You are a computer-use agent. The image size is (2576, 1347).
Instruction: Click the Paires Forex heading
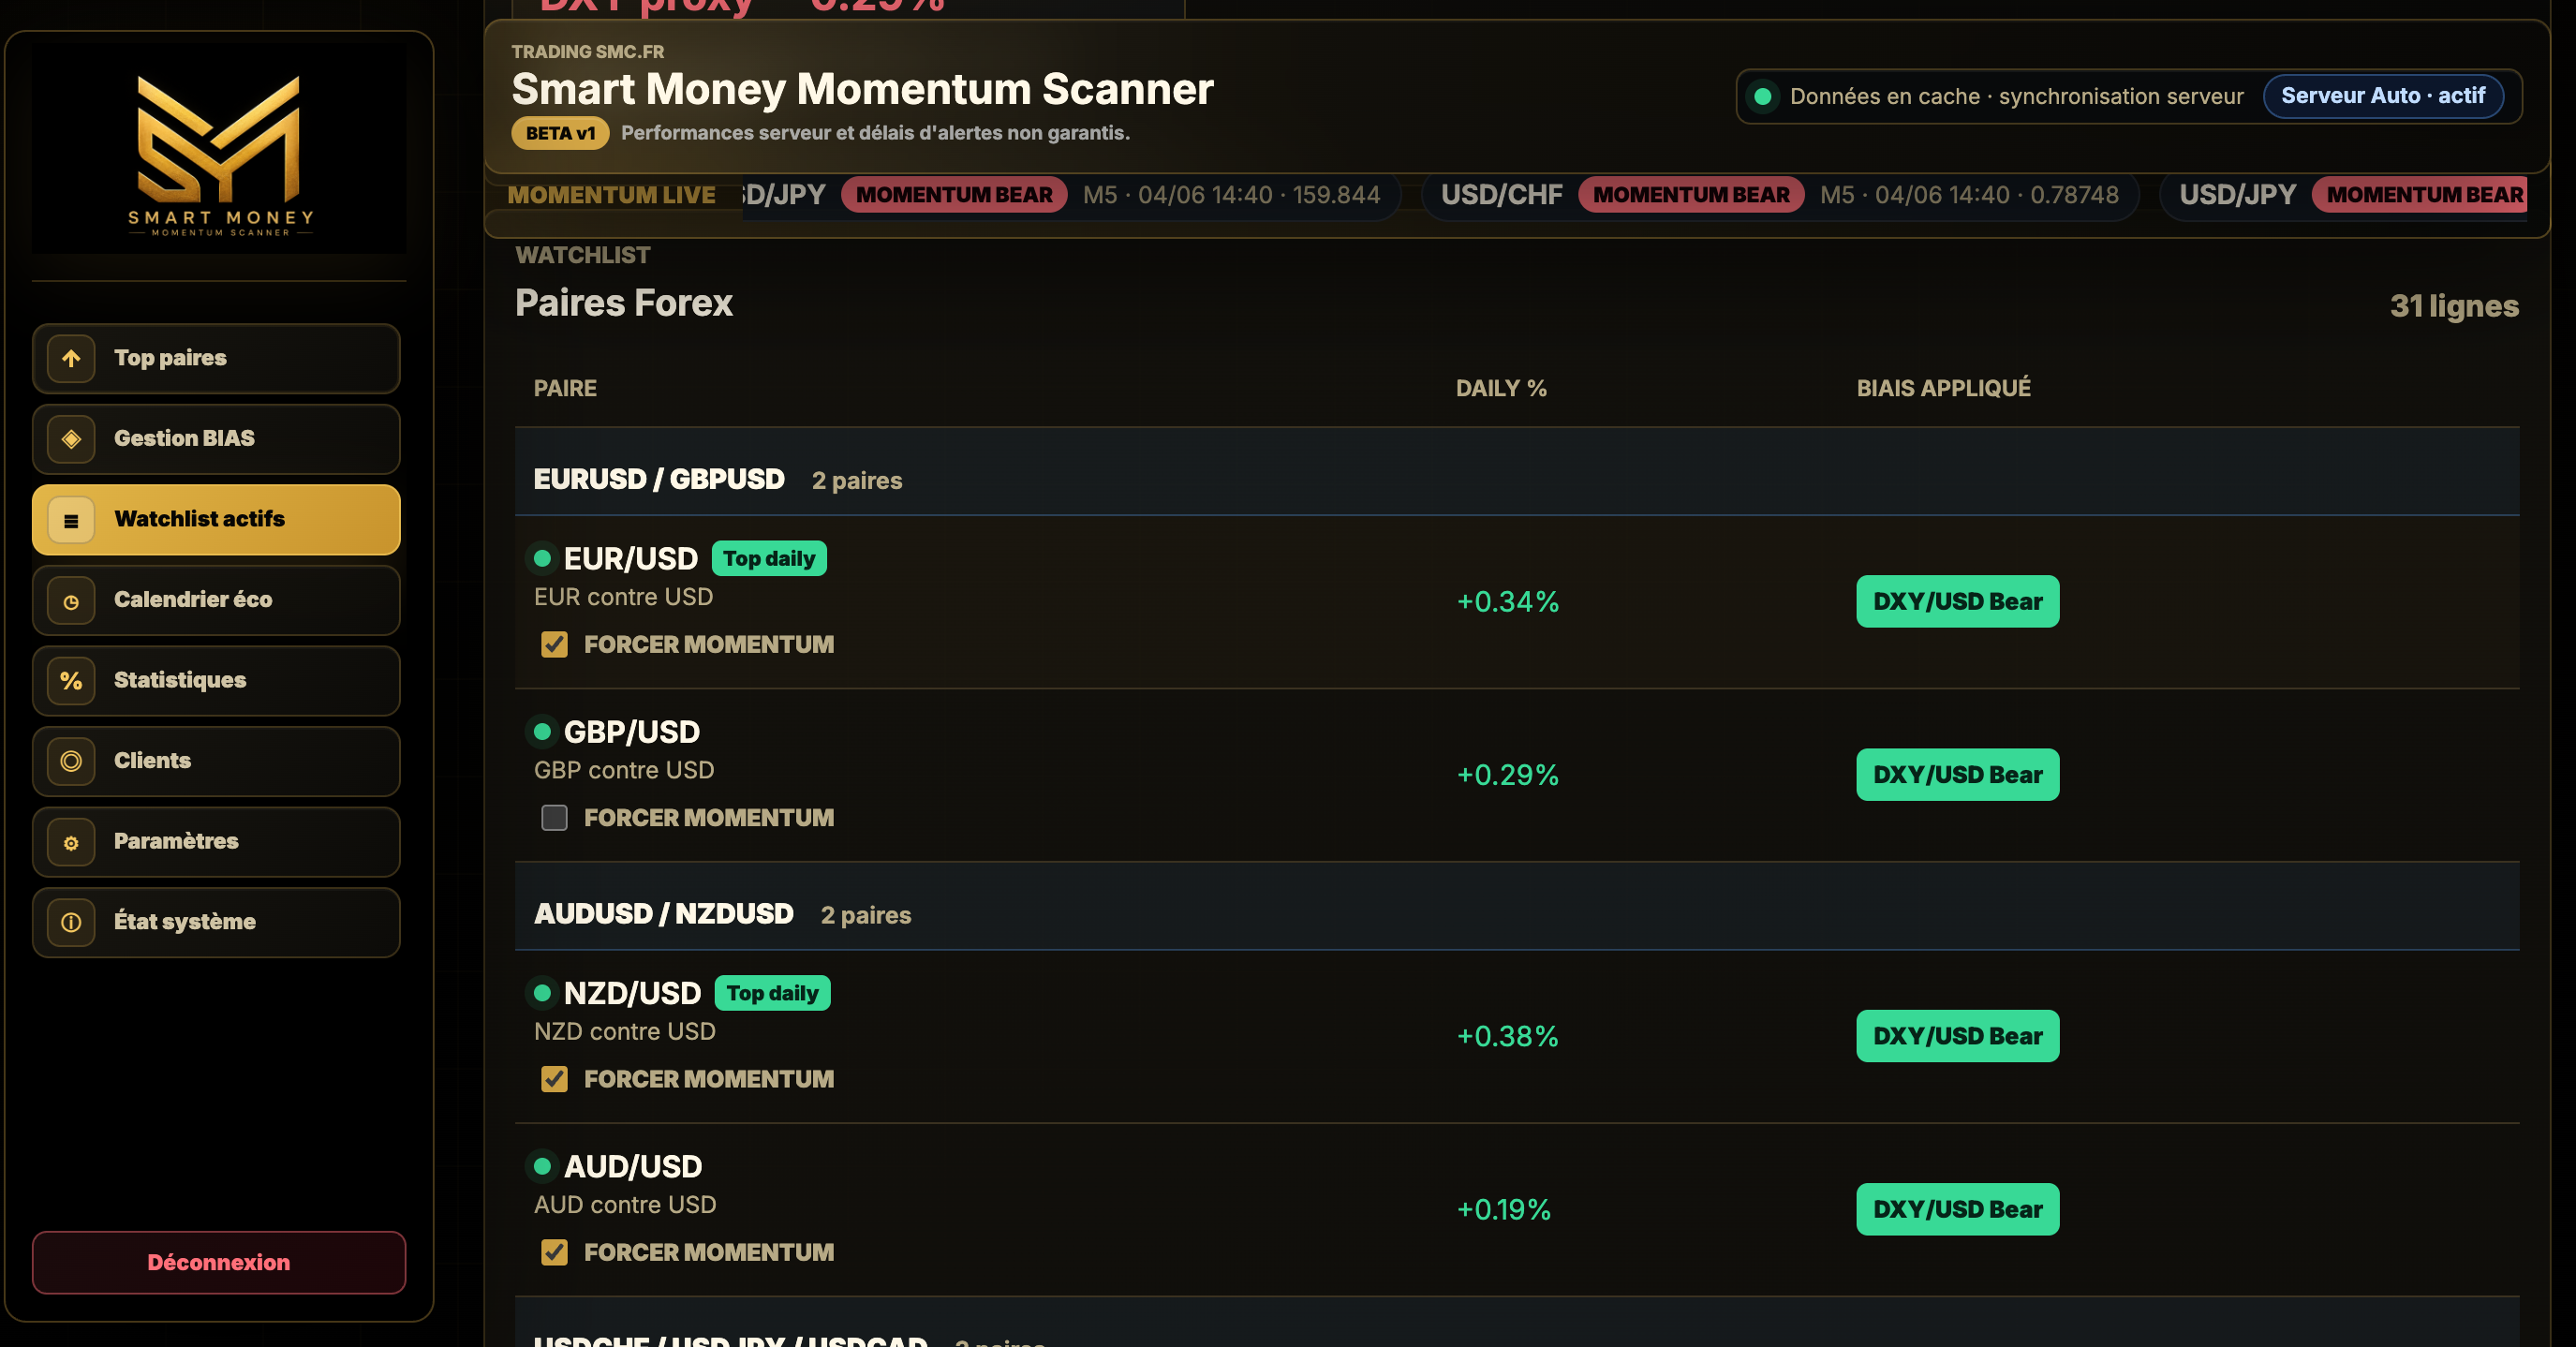624,303
